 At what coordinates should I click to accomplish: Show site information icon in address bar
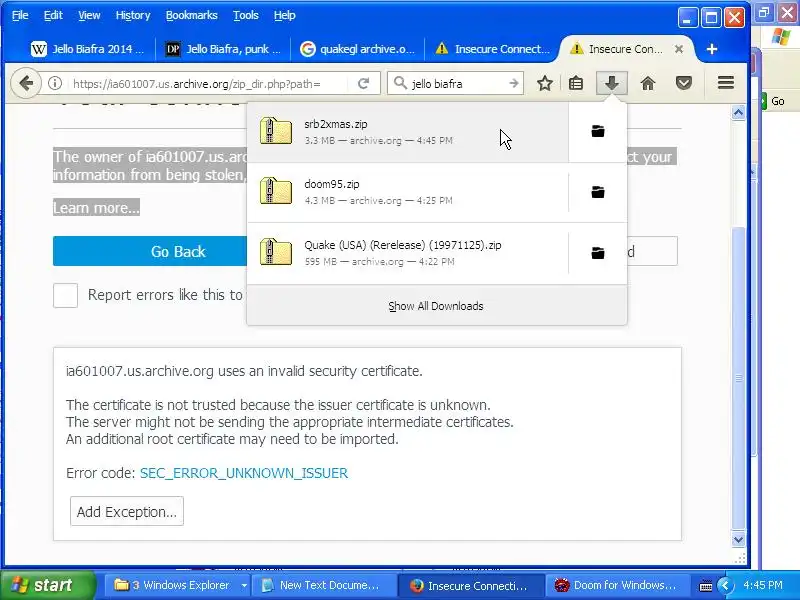click(x=55, y=83)
